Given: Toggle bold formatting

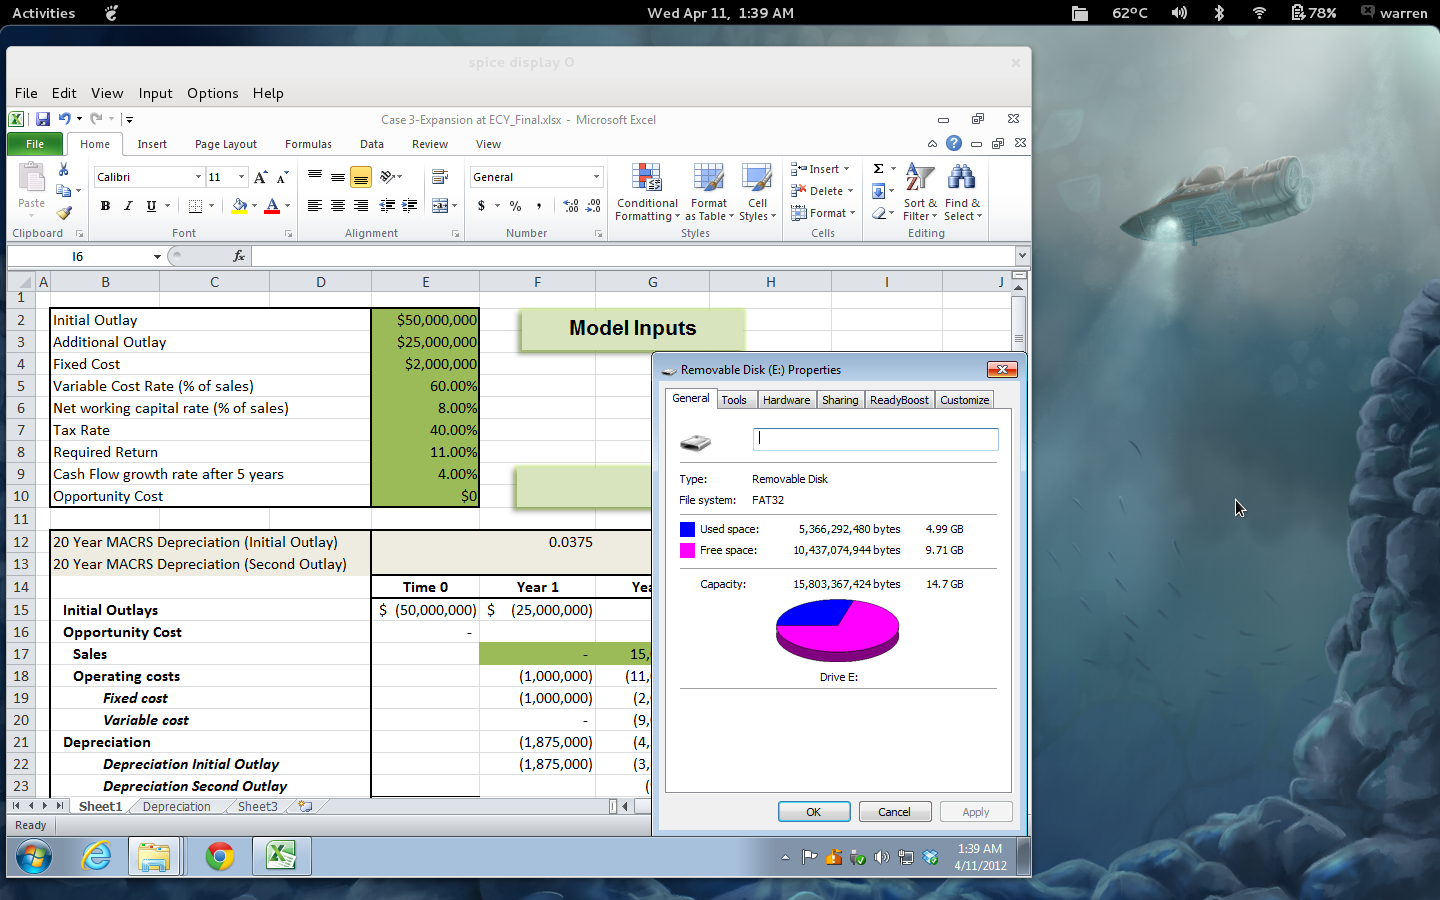Looking at the screenshot, I should pos(105,205).
